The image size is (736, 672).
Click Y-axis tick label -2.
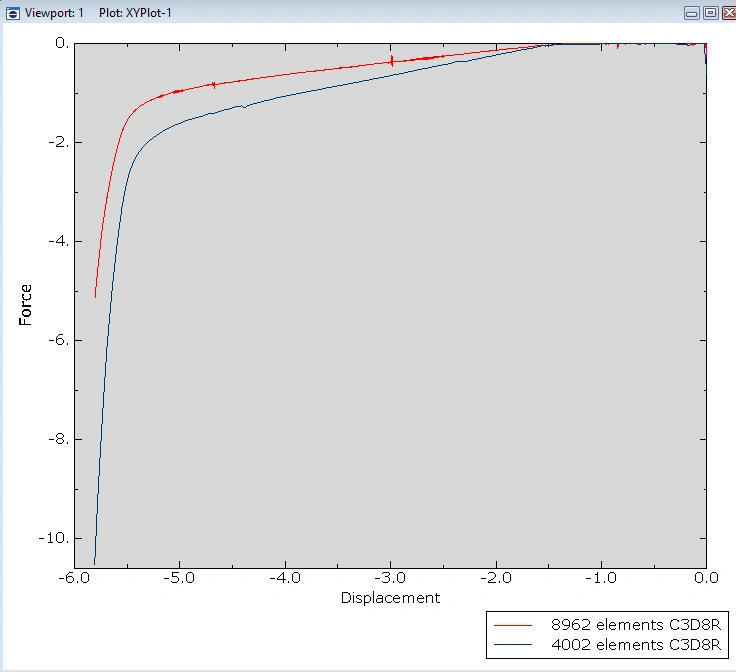[x=59, y=142]
